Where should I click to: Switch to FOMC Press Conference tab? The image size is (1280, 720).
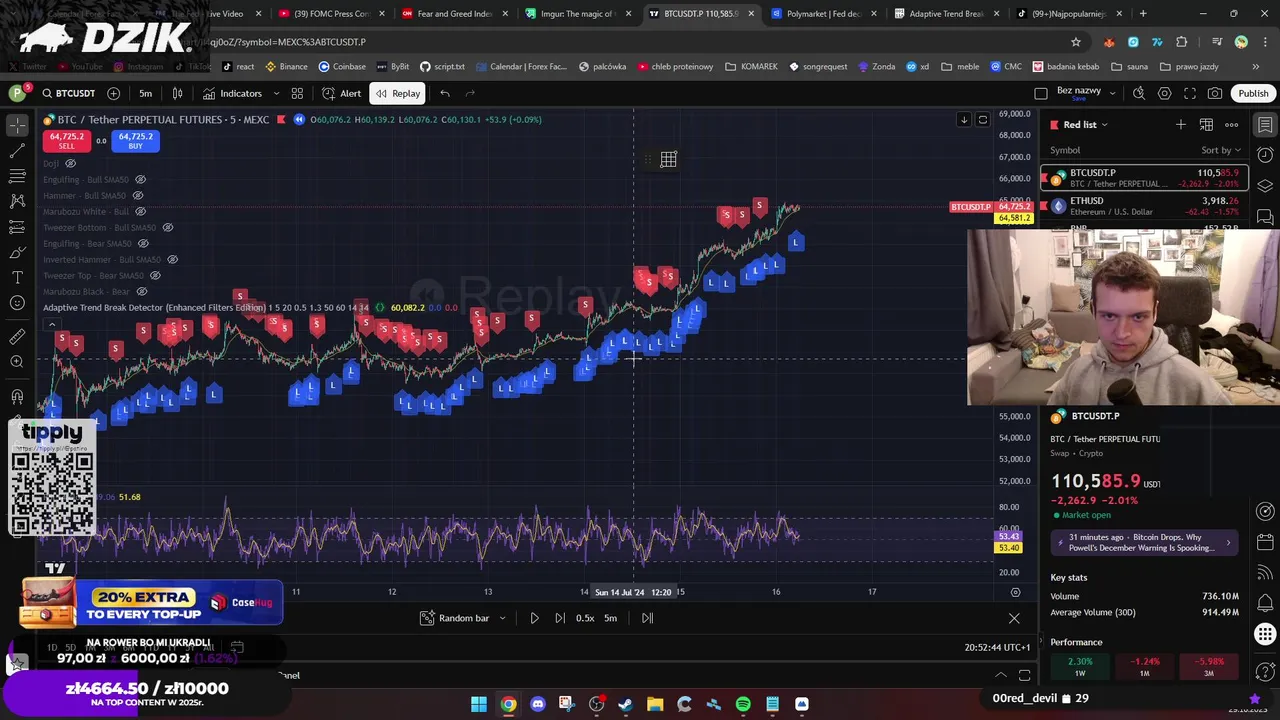click(x=331, y=14)
